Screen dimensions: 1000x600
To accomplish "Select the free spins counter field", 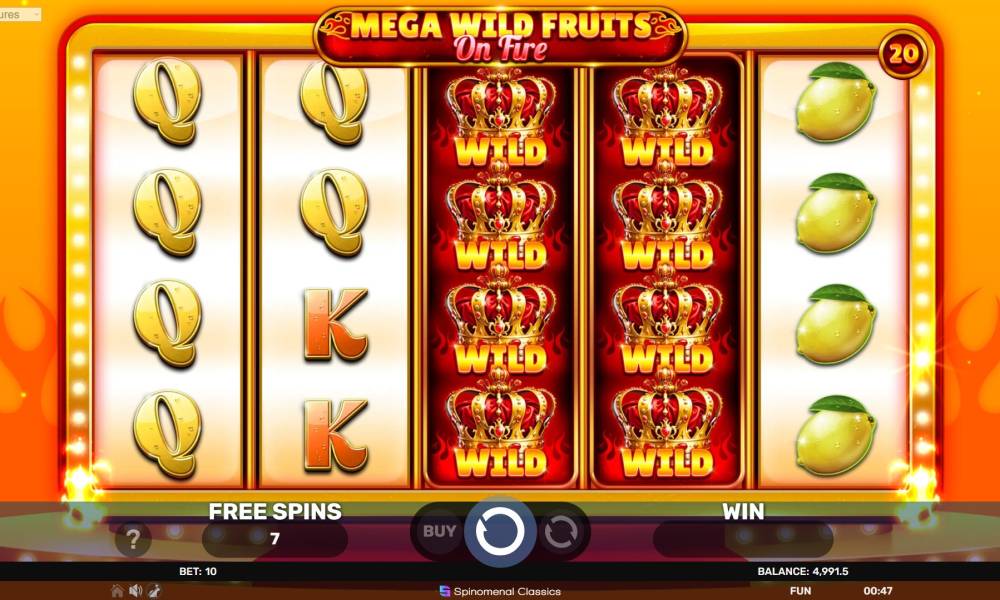I will pos(275,539).
